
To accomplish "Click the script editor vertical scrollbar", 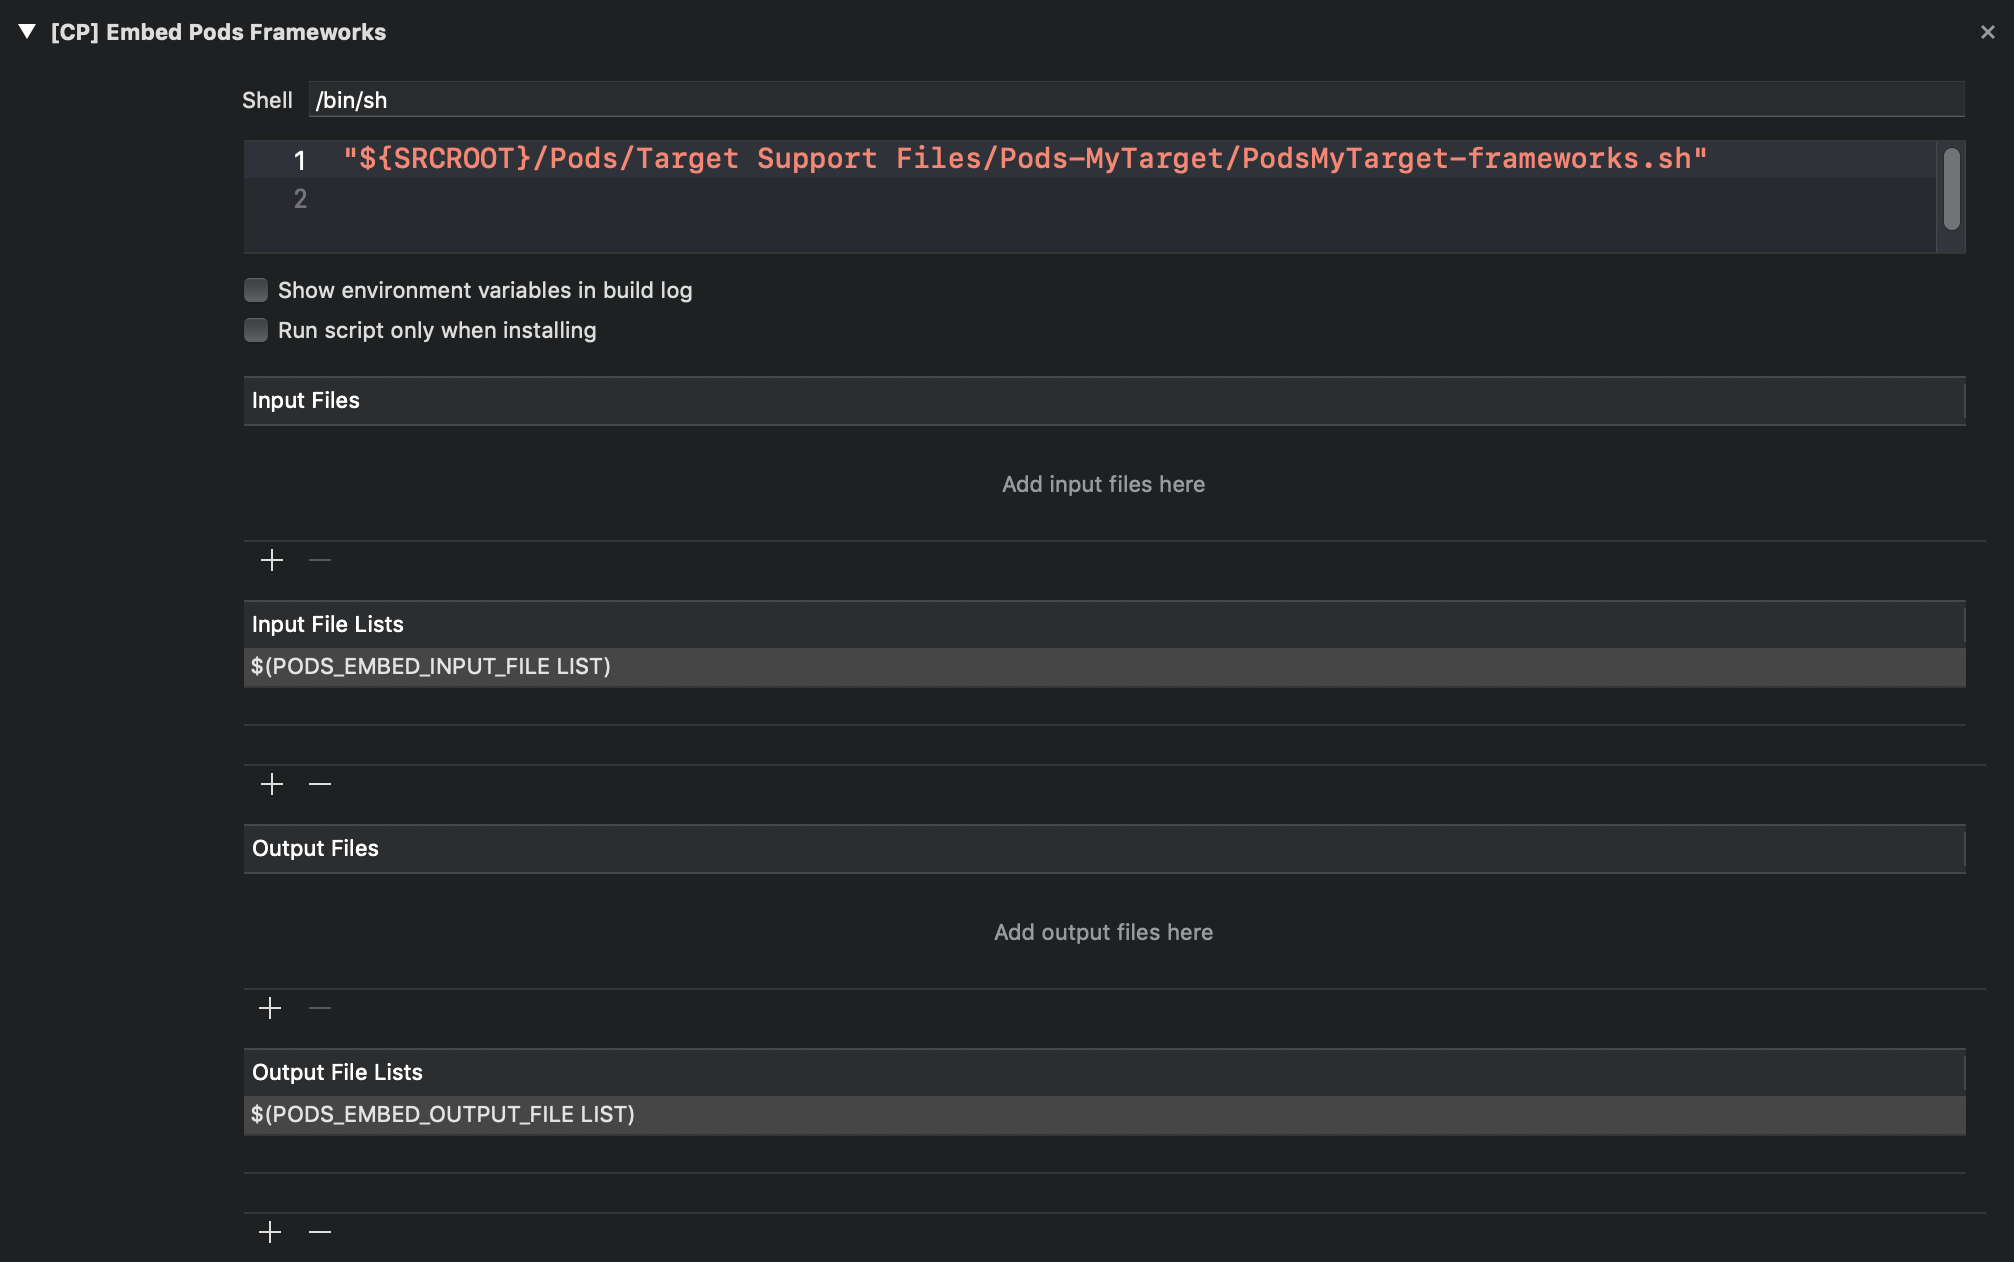I will (x=1951, y=190).
